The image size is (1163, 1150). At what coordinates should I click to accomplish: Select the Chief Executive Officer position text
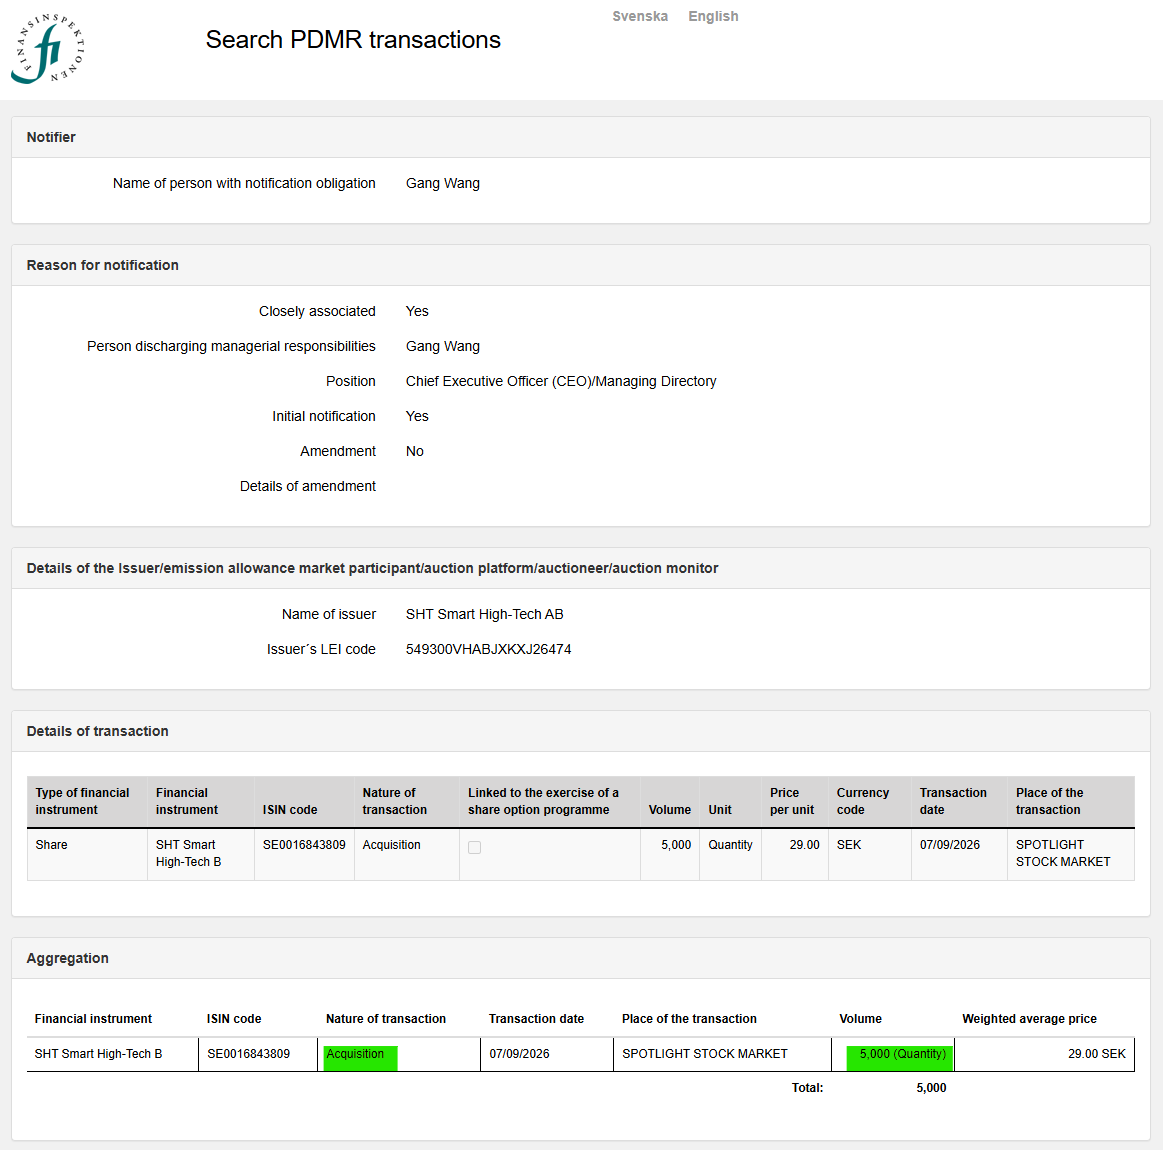click(x=561, y=381)
